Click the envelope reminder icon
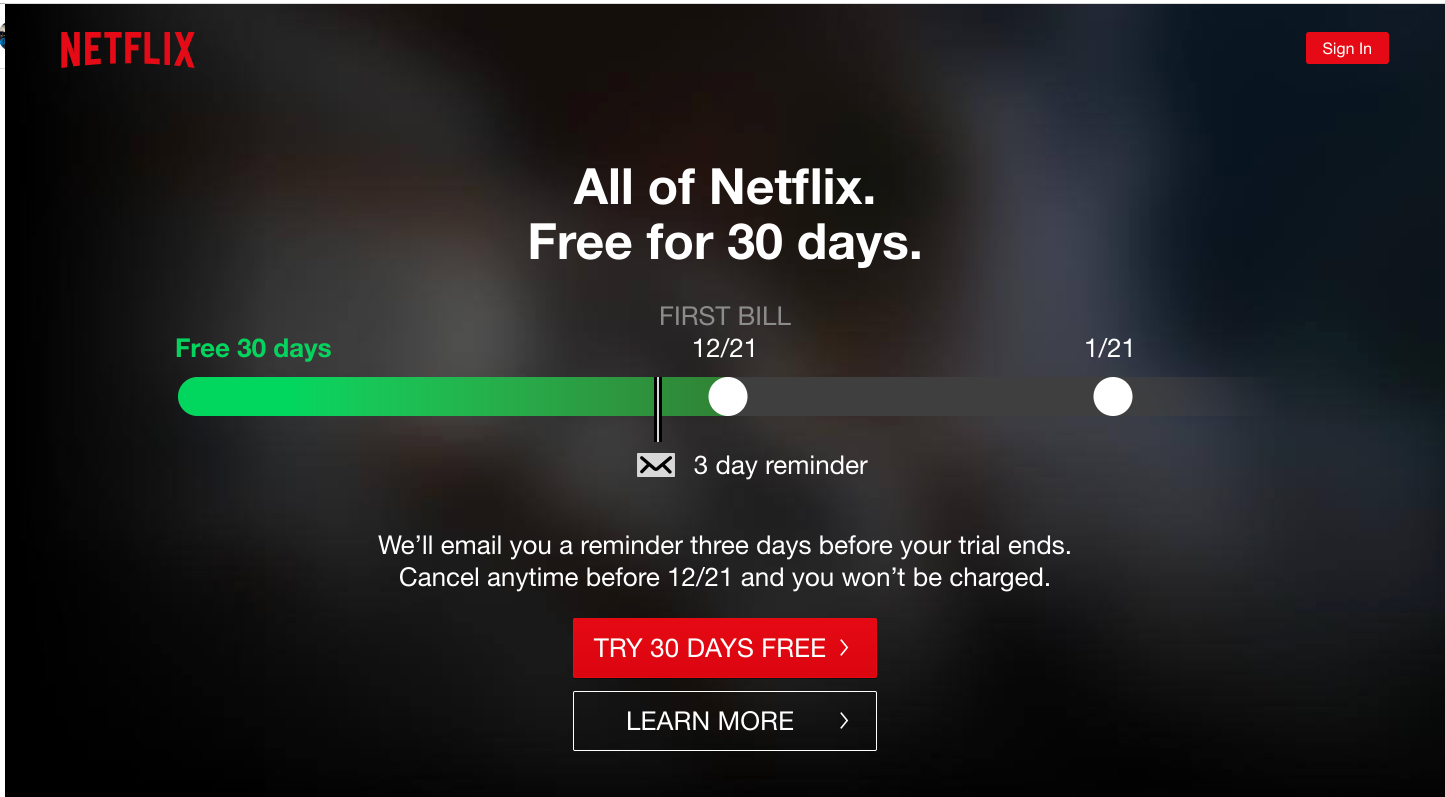The width and height of the screenshot is (1445, 797). (x=656, y=465)
